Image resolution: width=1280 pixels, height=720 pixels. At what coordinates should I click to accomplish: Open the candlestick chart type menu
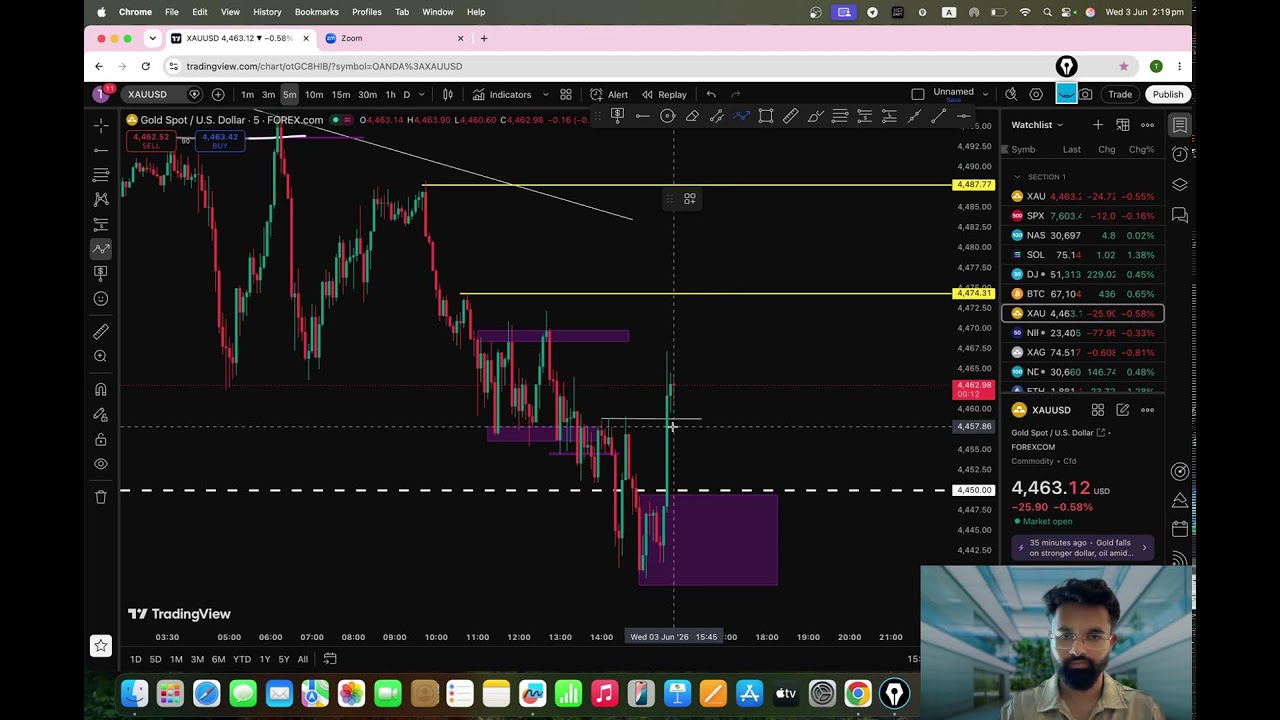click(x=448, y=94)
